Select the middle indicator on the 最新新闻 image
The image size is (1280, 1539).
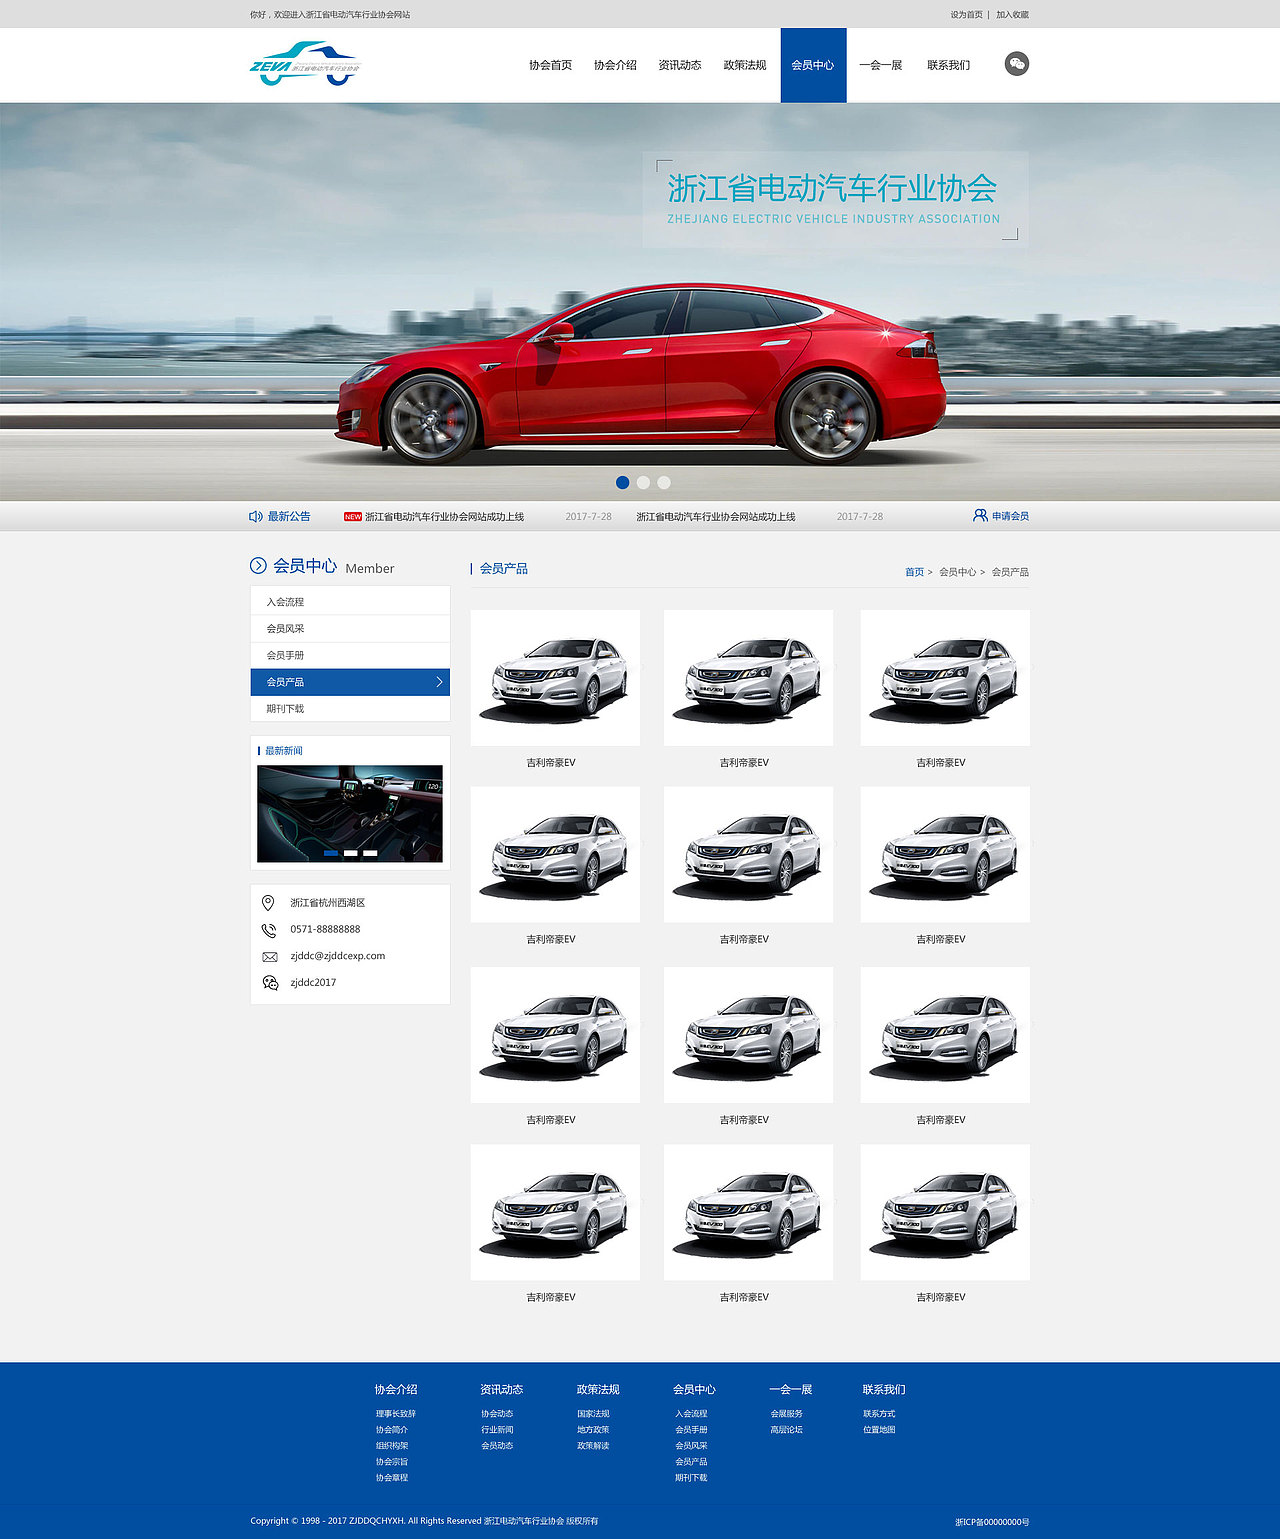coord(350,853)
